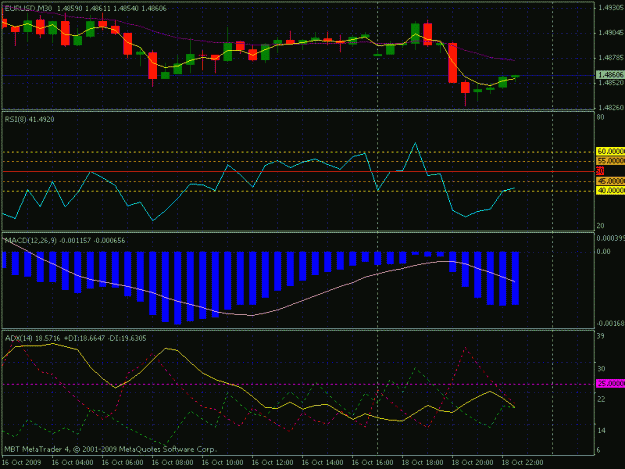Select the RSI 40.0000 level label

[x=611, y=191]
